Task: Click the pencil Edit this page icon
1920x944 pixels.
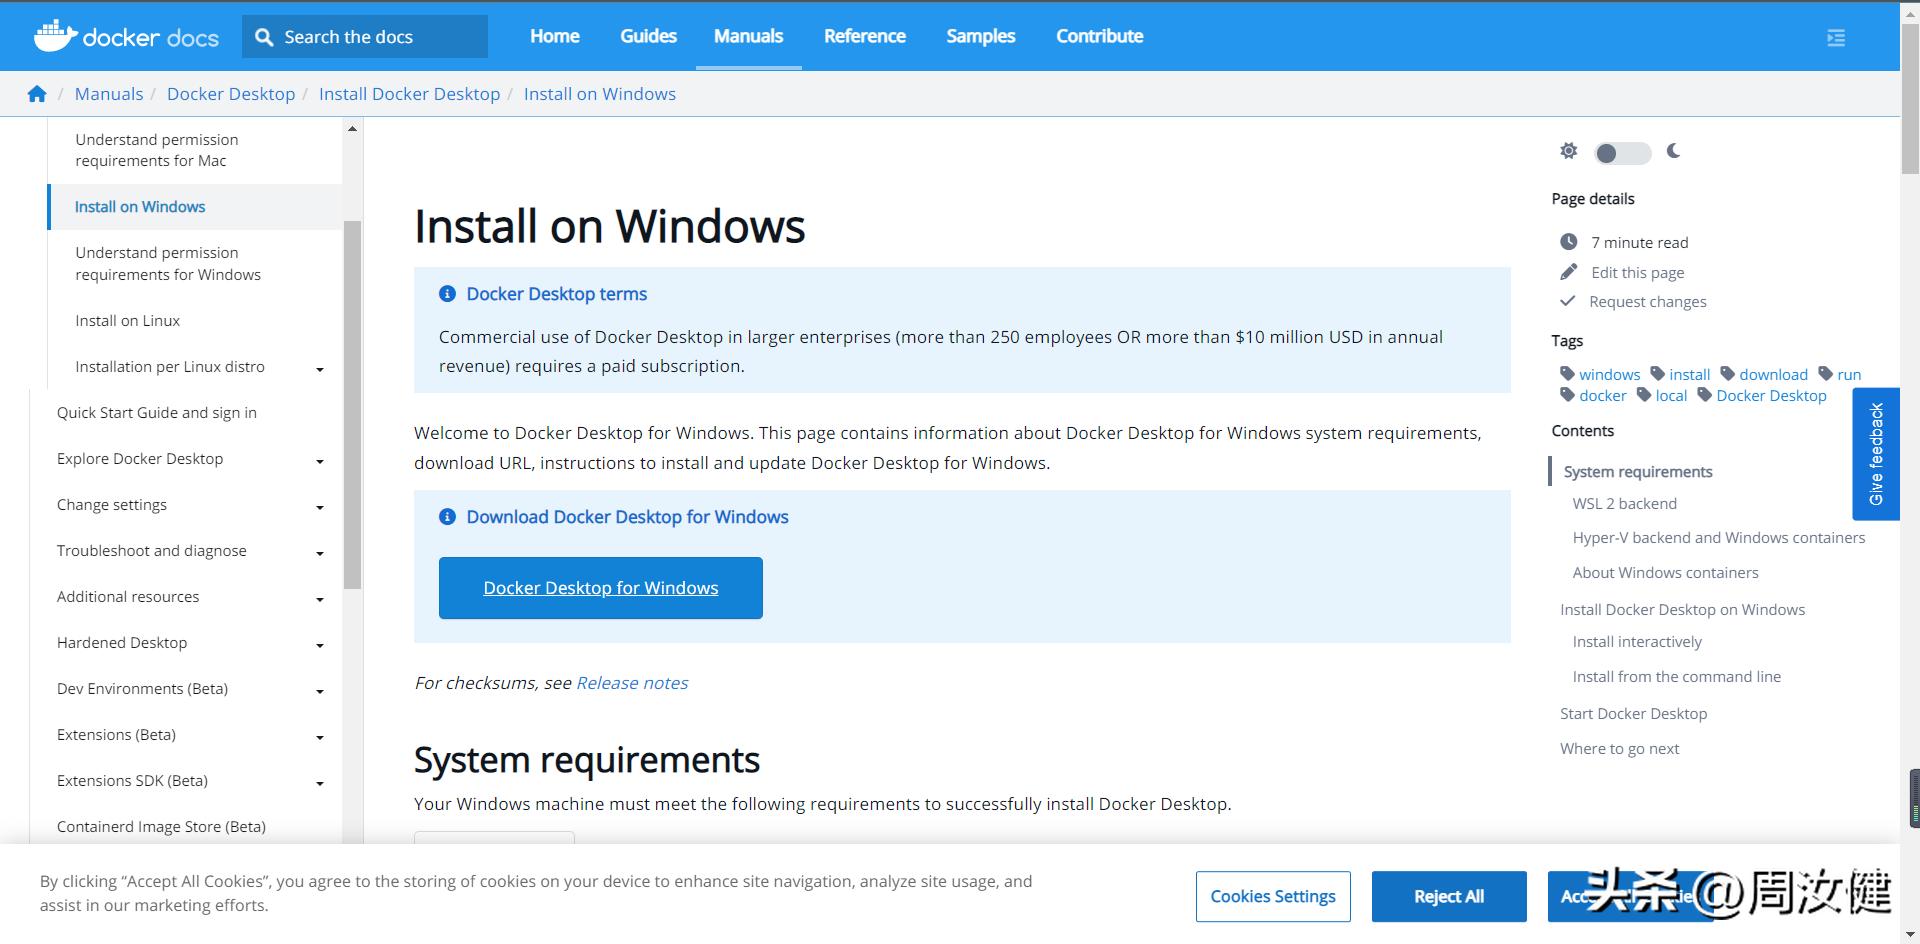Action: 1569,272
